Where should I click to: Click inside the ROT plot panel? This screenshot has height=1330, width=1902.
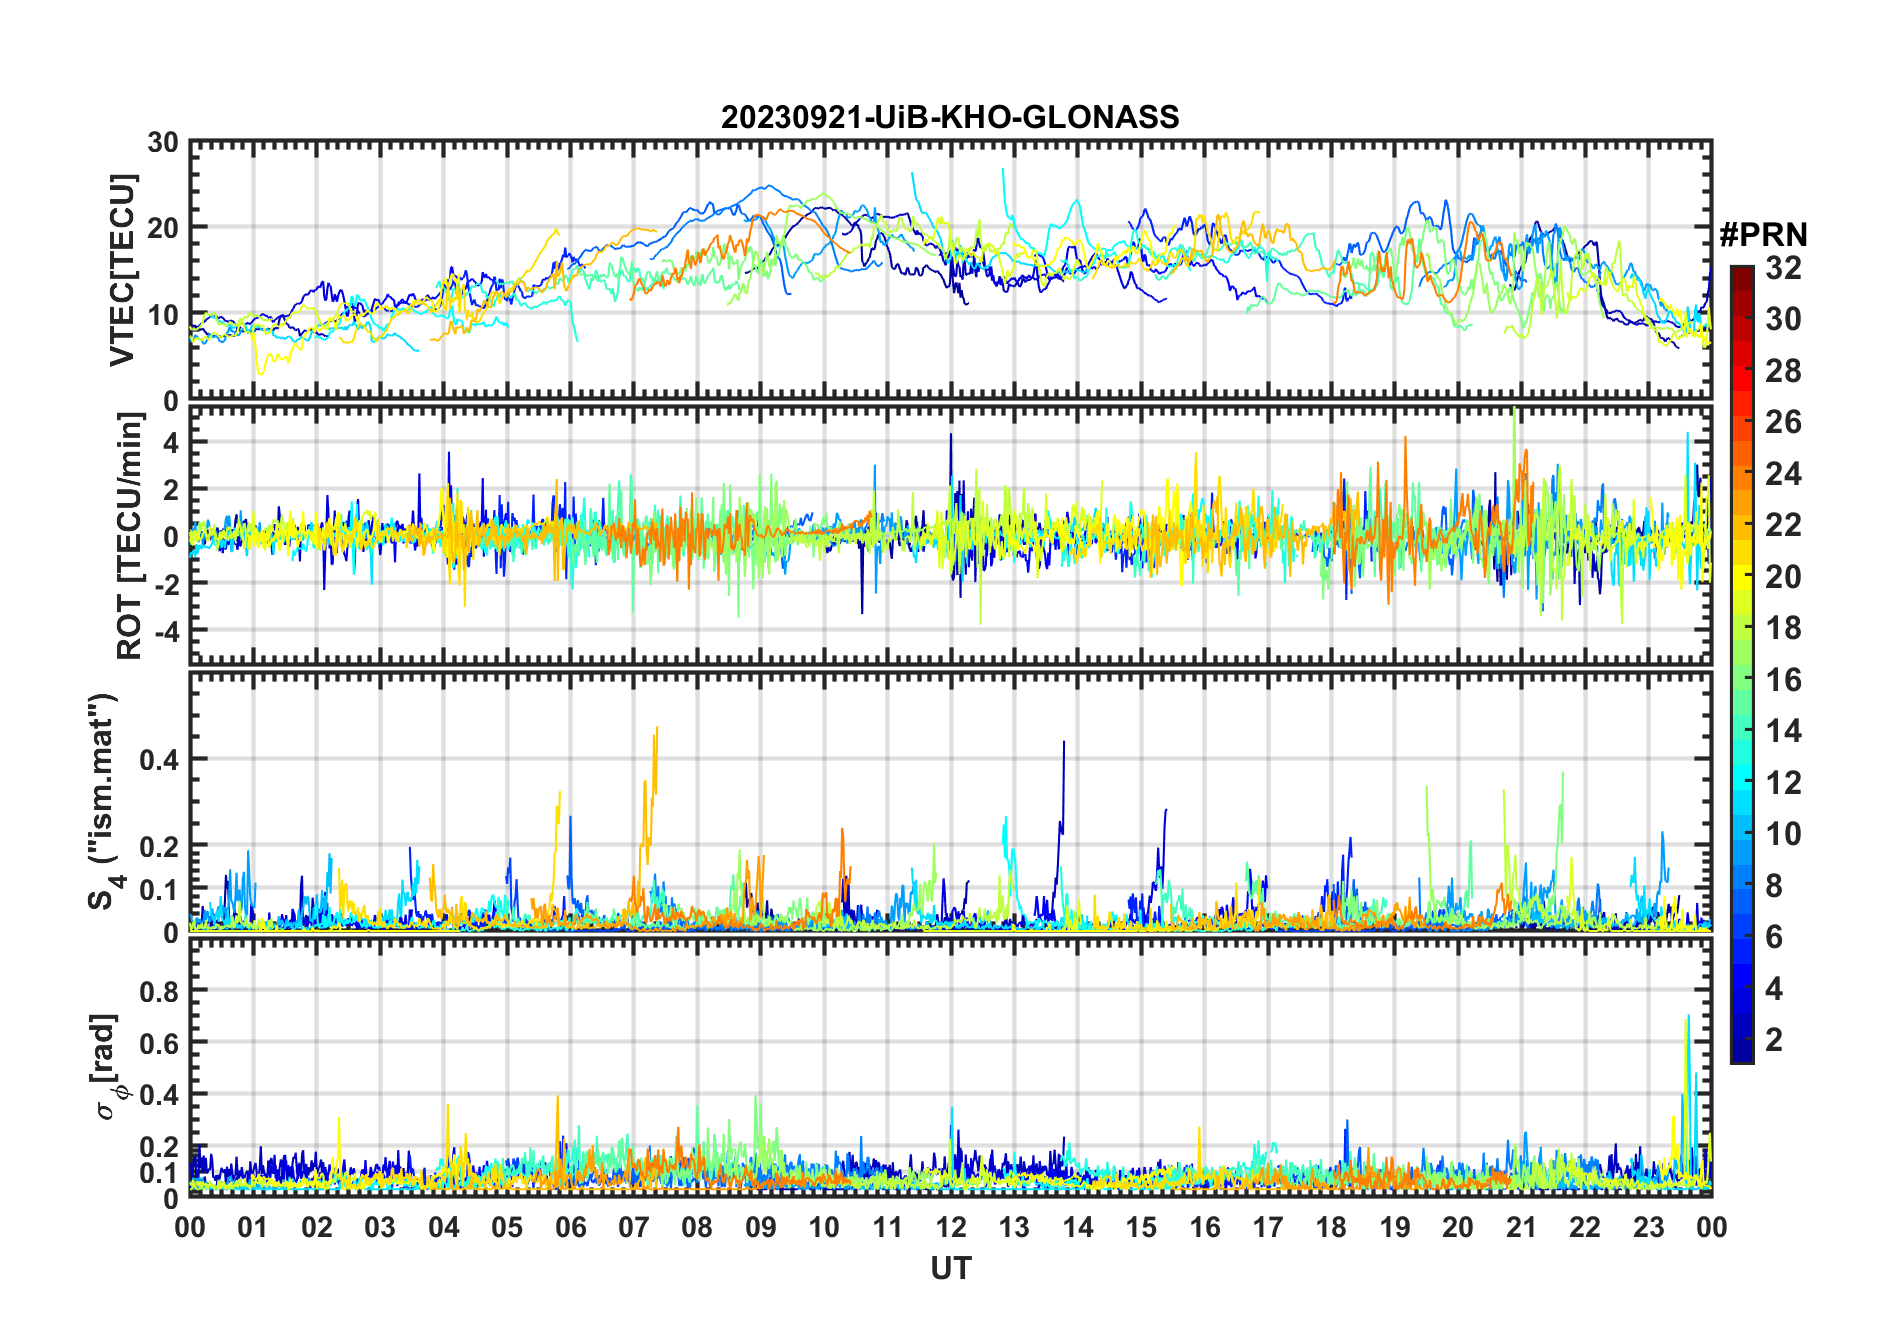click(951, 535)
